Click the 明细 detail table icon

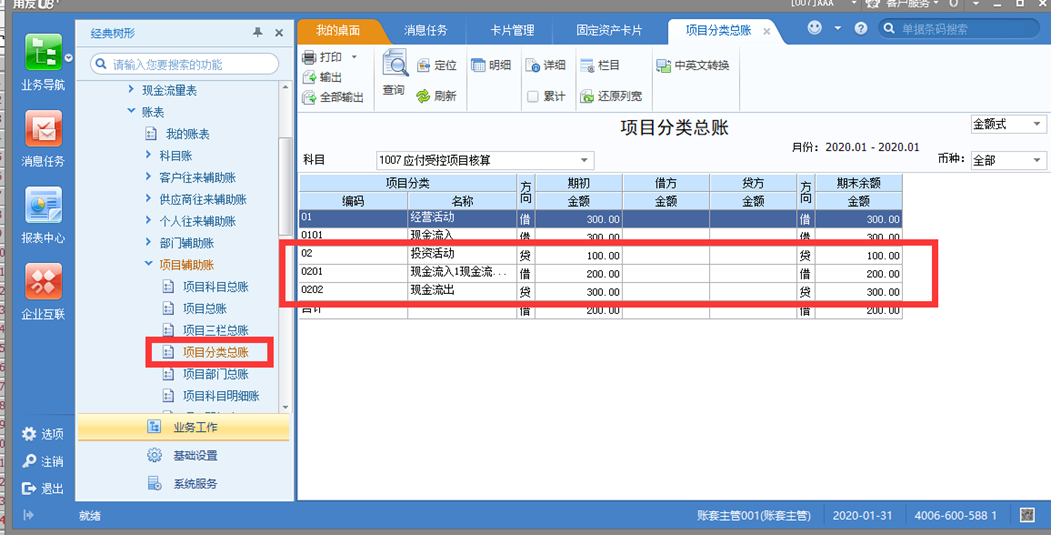[x=478, y=65]
